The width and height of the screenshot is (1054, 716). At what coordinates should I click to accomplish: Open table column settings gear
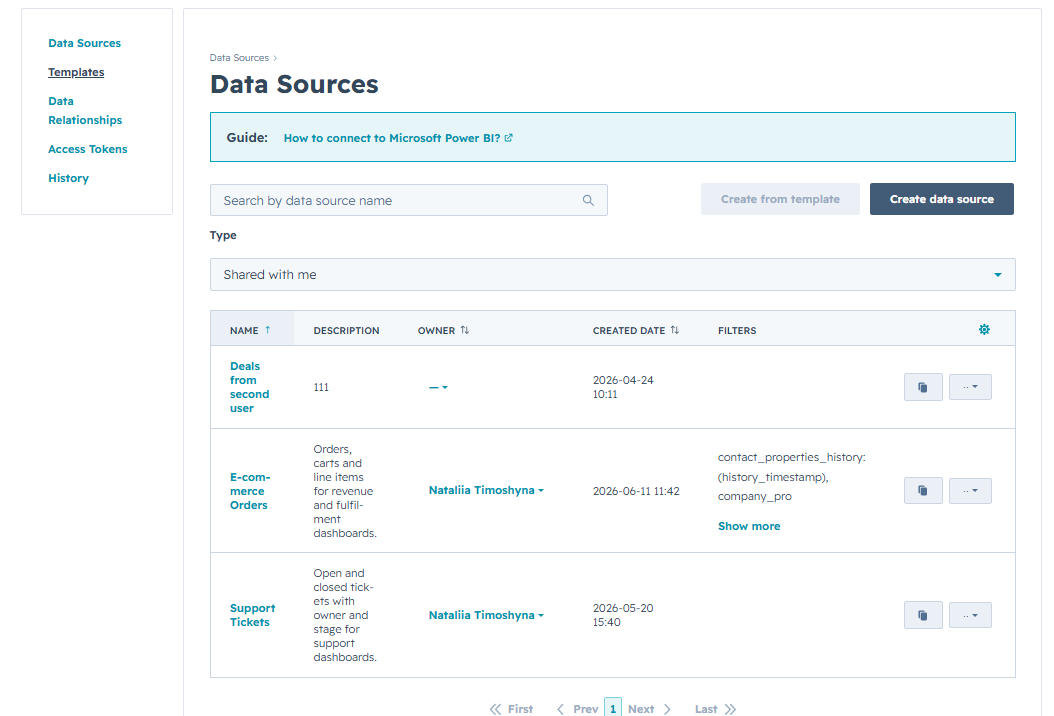pos(984,329)
